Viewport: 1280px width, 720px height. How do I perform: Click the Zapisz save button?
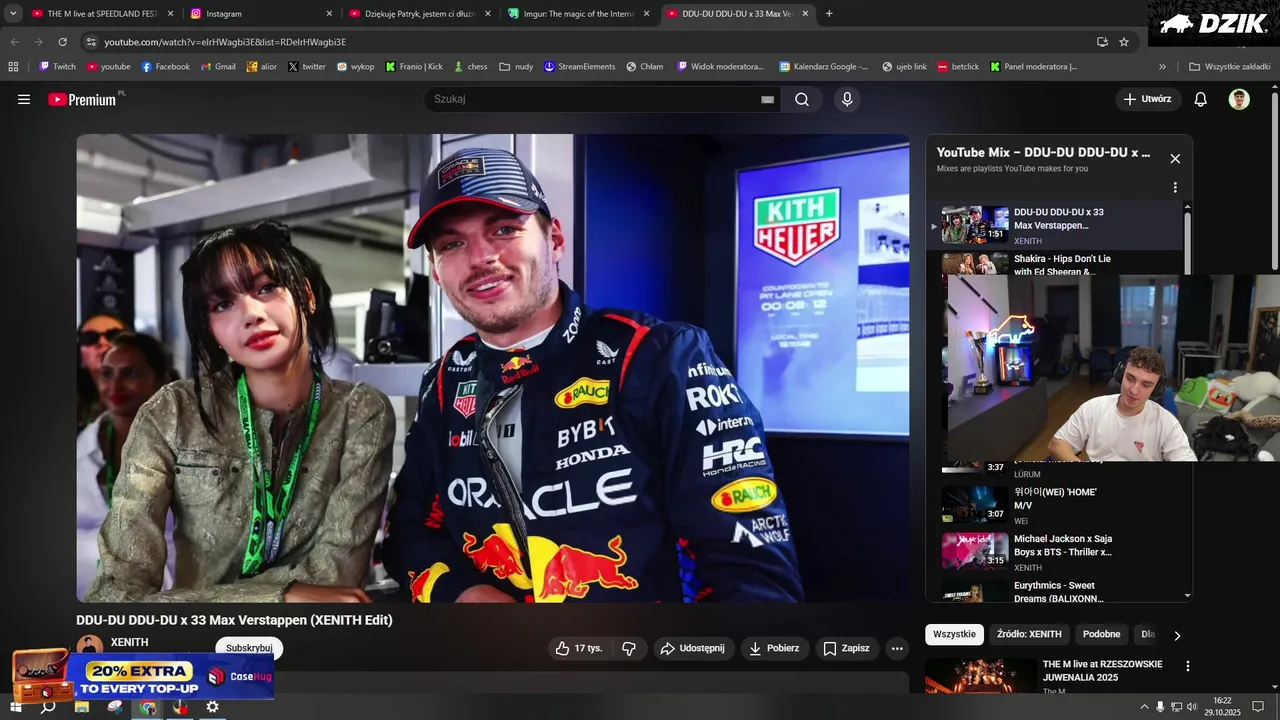846,648
